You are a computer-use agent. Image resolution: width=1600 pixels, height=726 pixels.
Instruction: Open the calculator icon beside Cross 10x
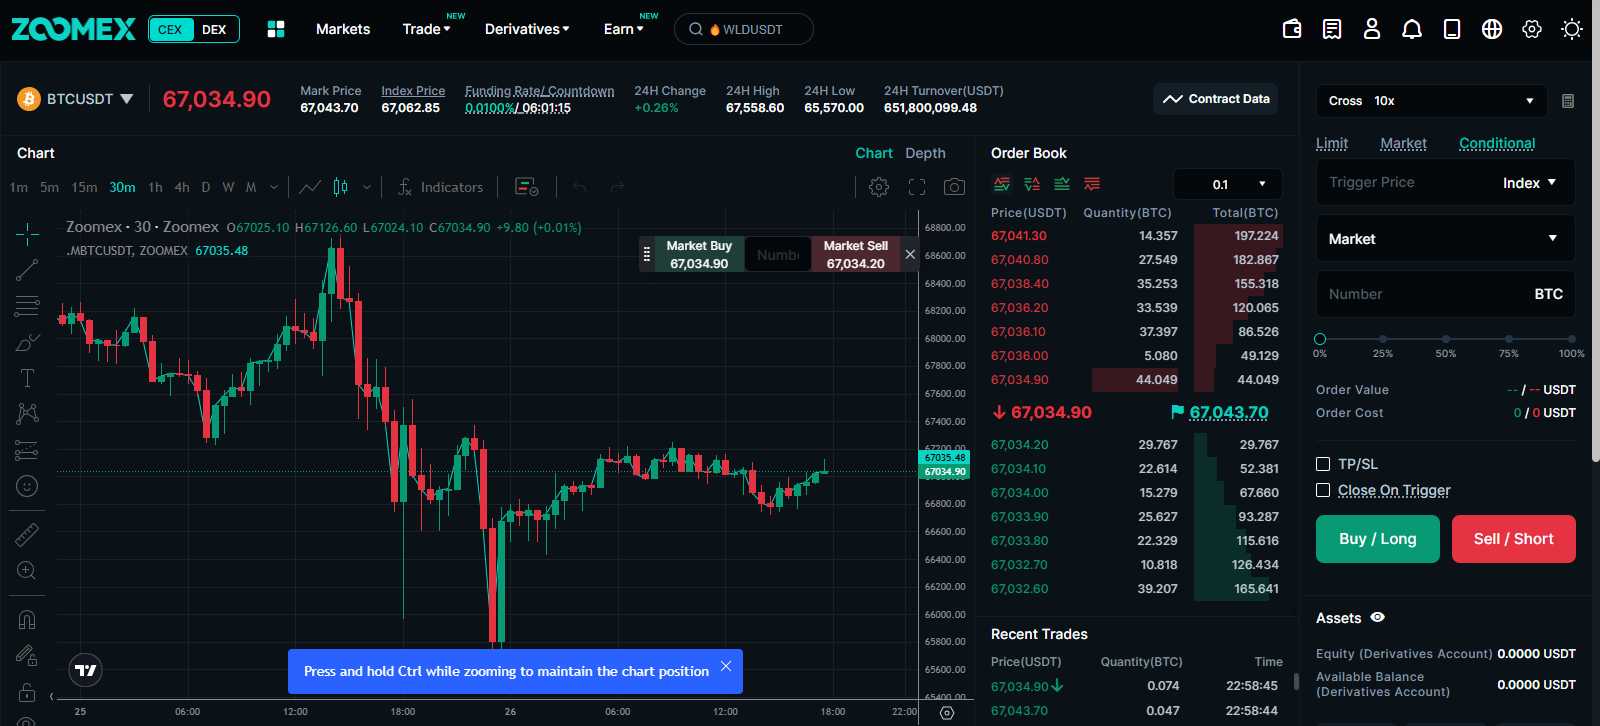tap(1568, 101)
